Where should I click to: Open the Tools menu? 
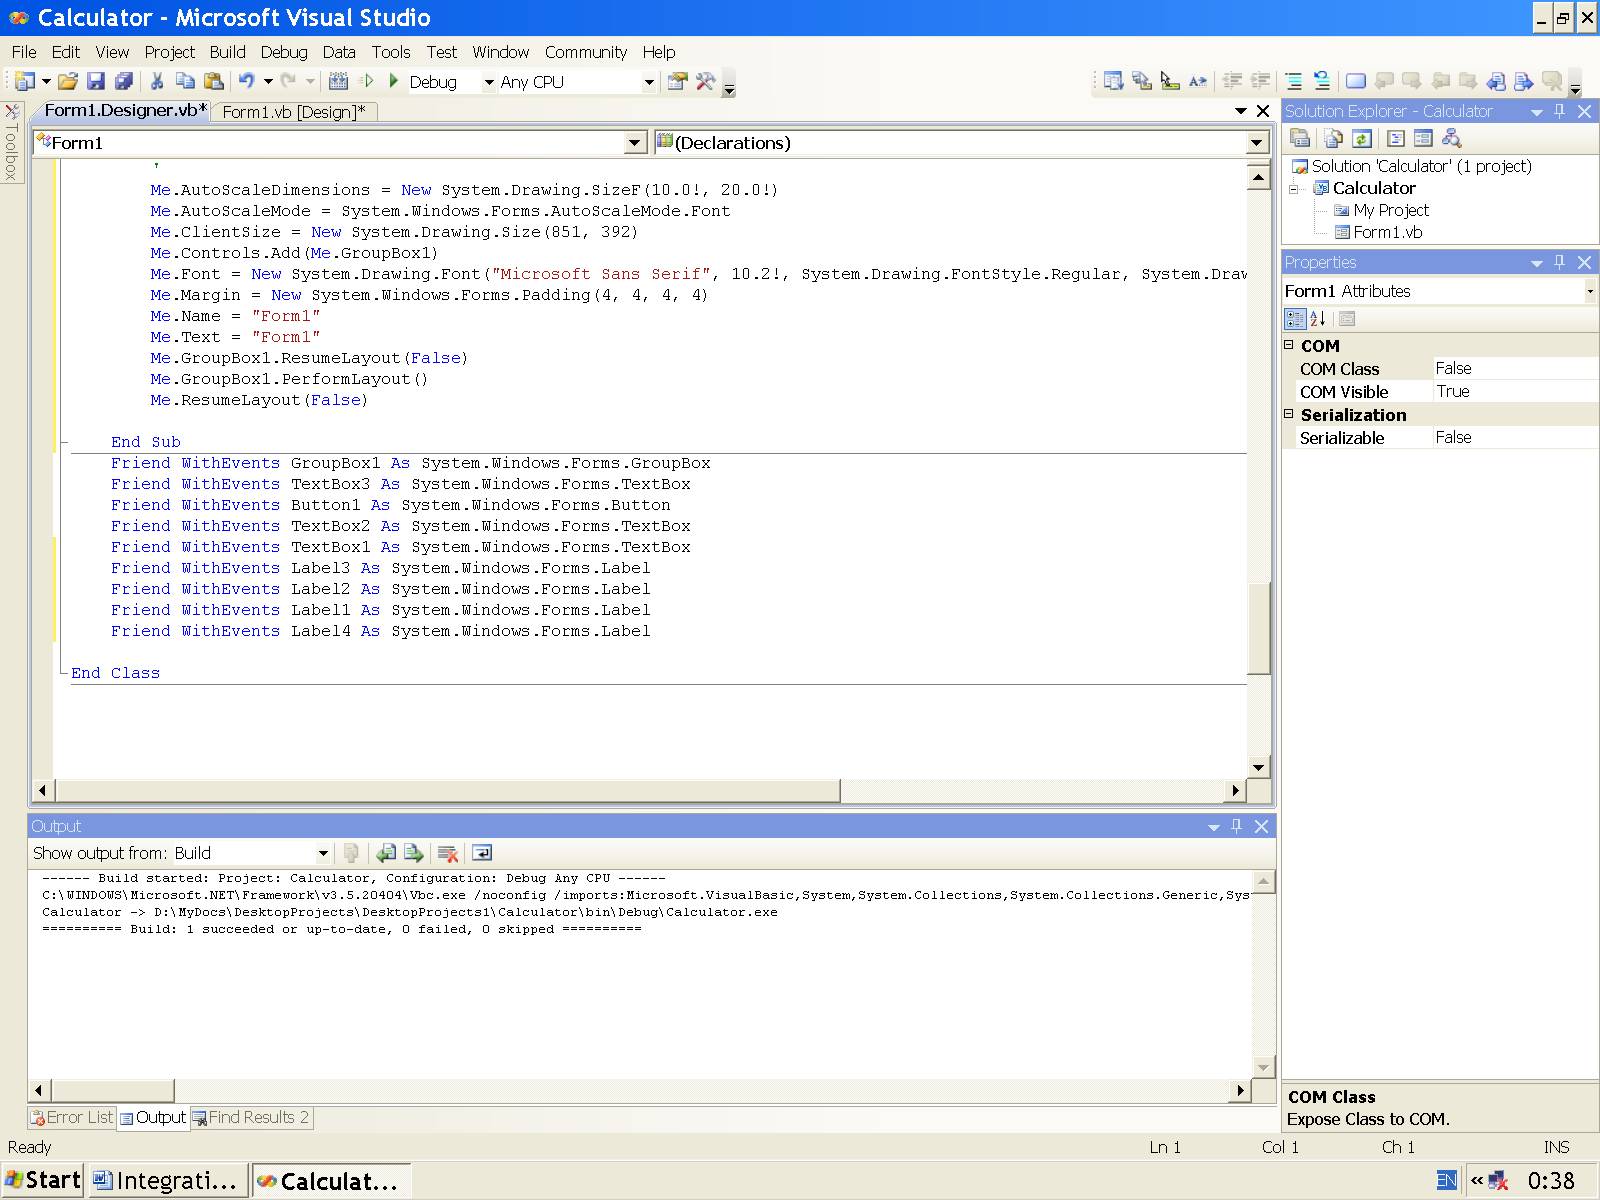391,52
